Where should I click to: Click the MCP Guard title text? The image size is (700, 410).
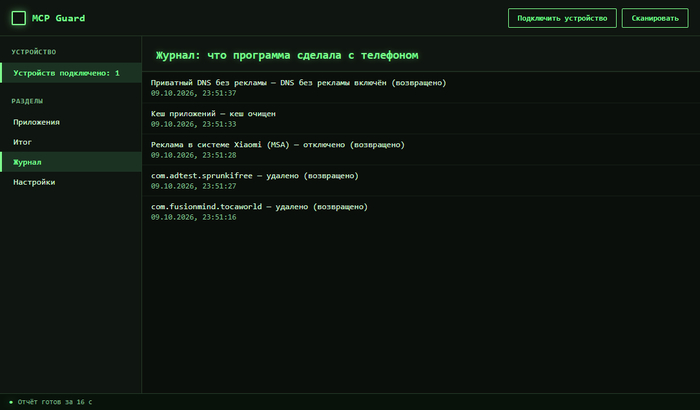click(x=58, y=18)
